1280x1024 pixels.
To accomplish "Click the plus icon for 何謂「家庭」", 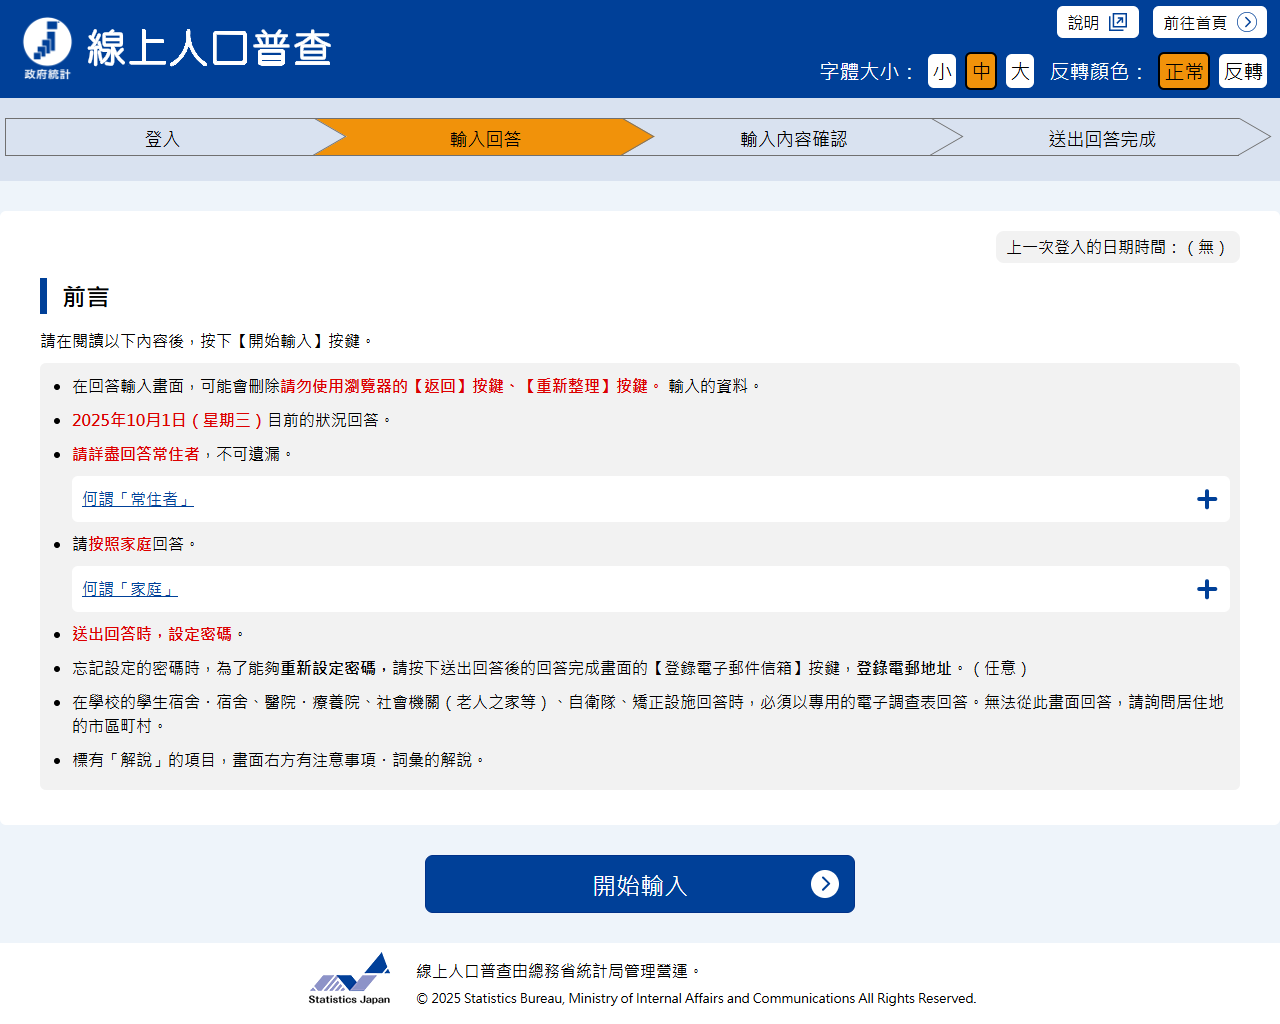I will (1207, 589).
